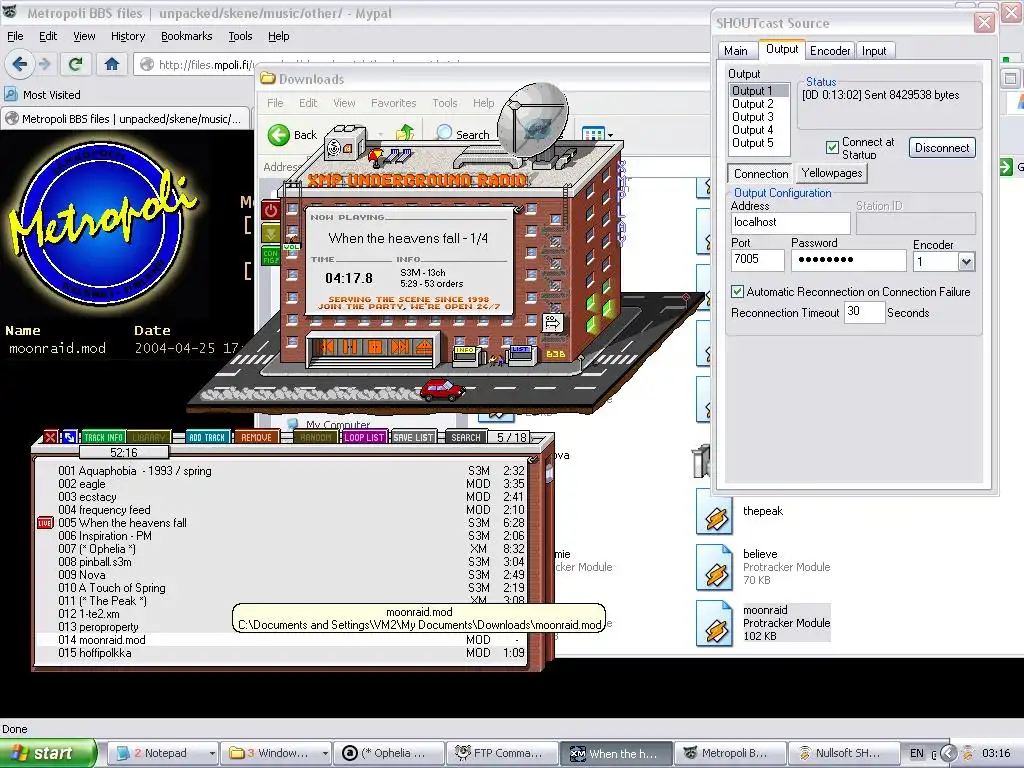
Task: Click Mypal browser back arrow button
Action: point(20,64)
